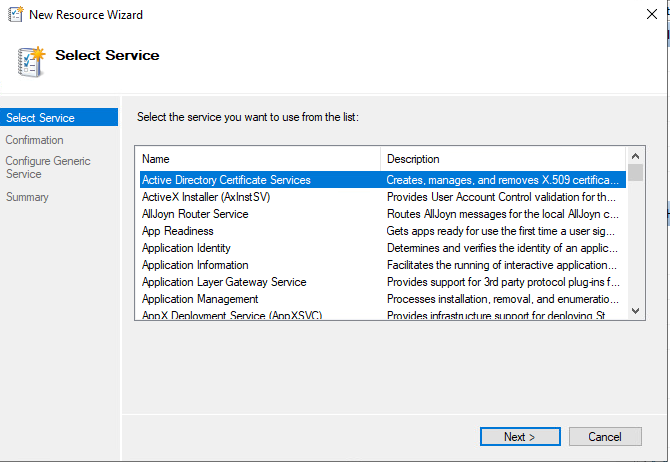Click the service list scrollbar thumb
The width and height of the screenshot is (670, 462).
click(x=635, y=173)
